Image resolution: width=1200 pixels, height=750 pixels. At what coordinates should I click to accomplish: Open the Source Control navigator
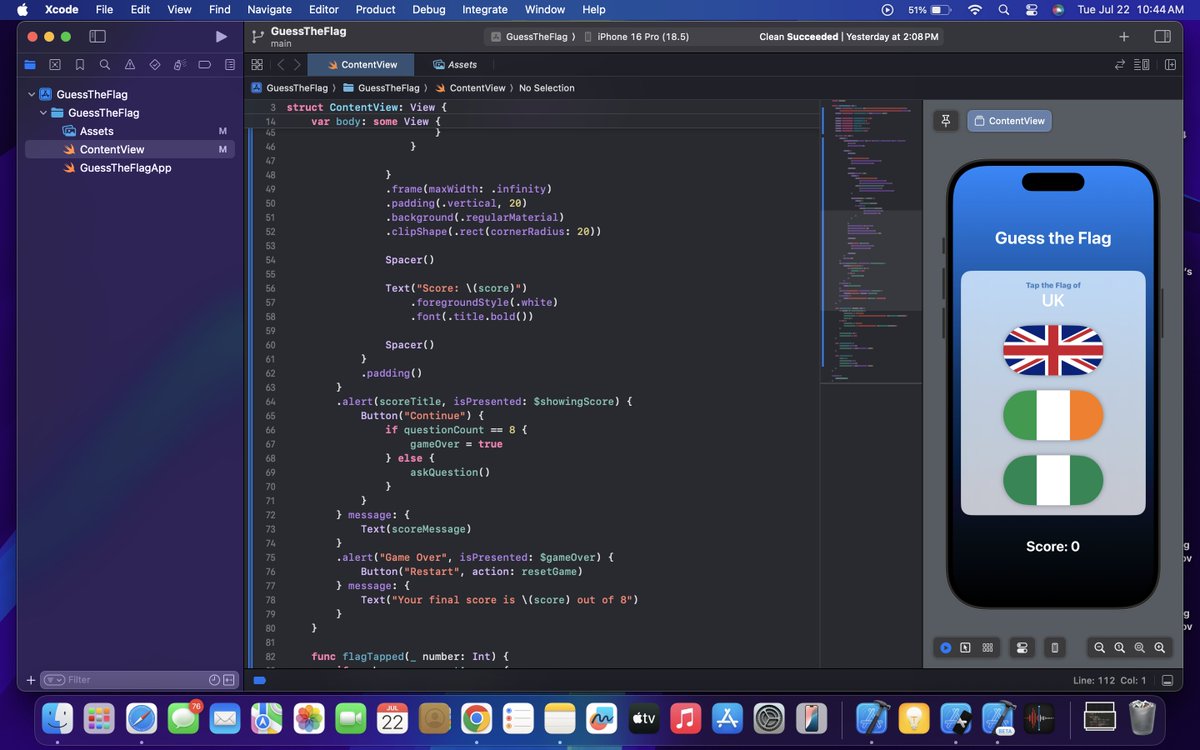pyautogui.click(x=55, y=64)
